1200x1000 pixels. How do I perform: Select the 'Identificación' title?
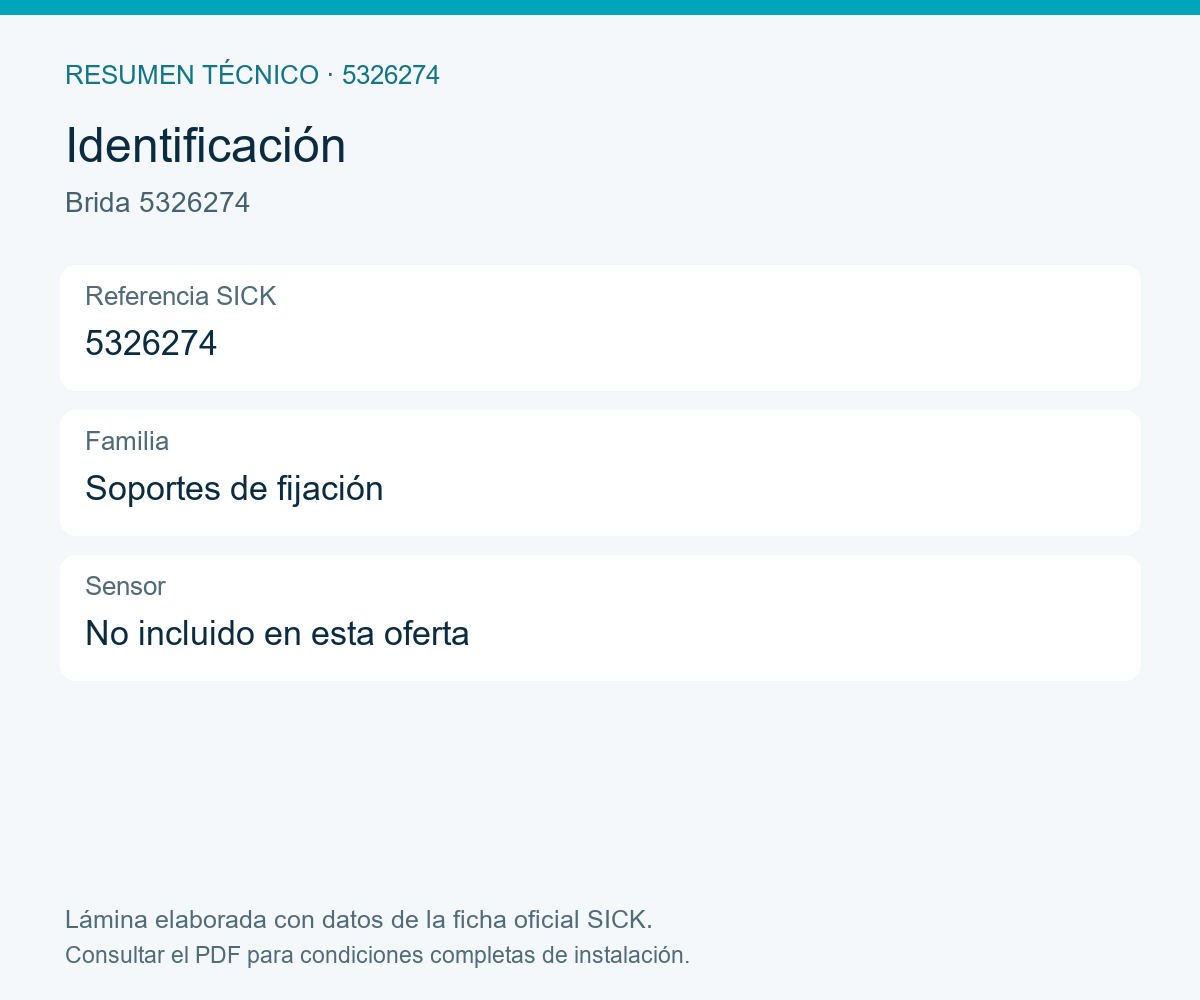(x=205, y=146)
